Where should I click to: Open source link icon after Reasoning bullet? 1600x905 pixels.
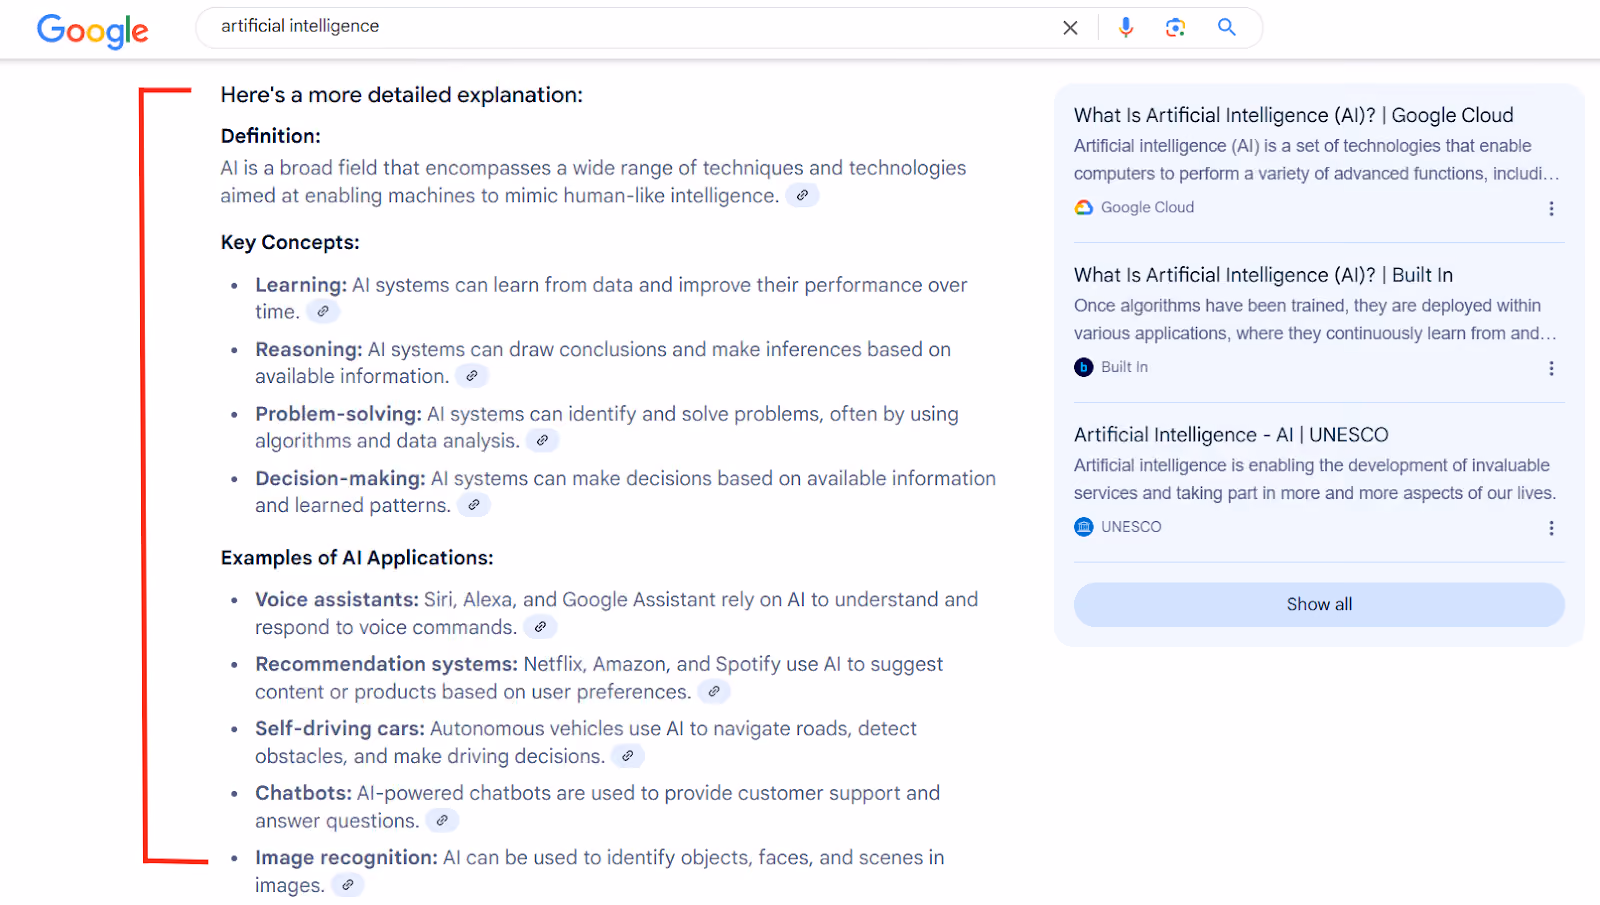[x=472, y=376]
